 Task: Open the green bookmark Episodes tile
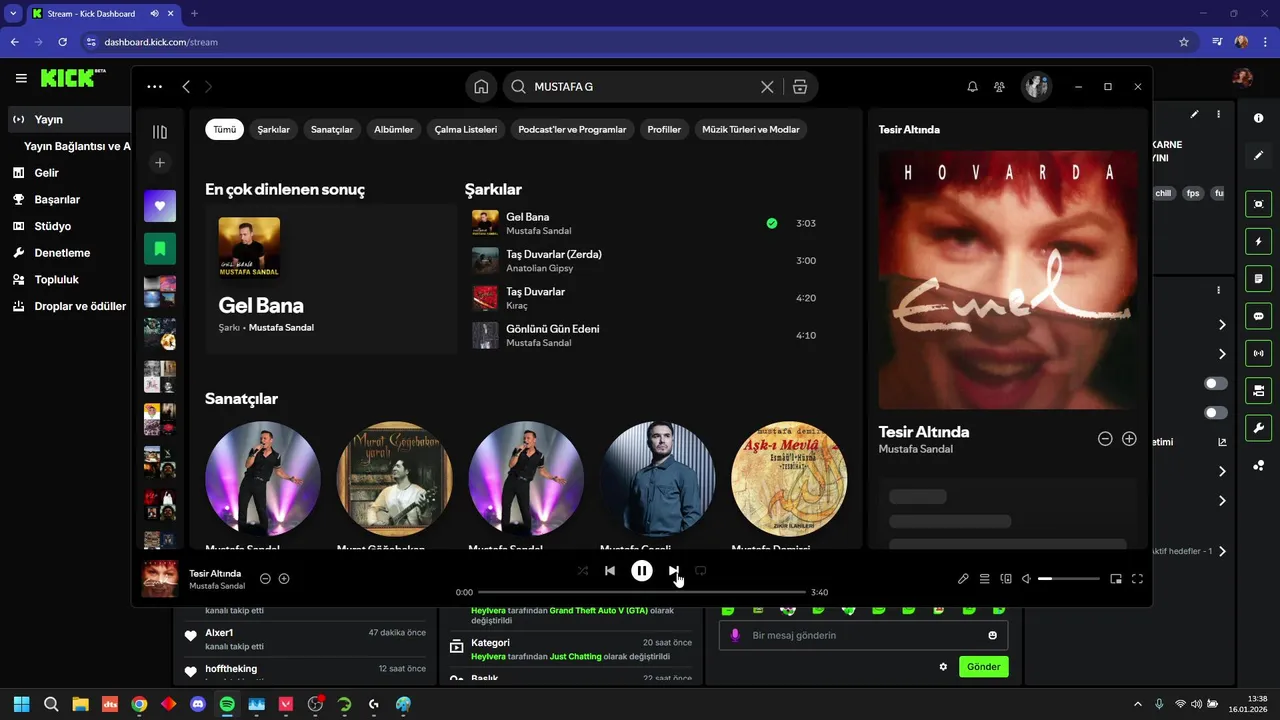[x=160, y=248]
